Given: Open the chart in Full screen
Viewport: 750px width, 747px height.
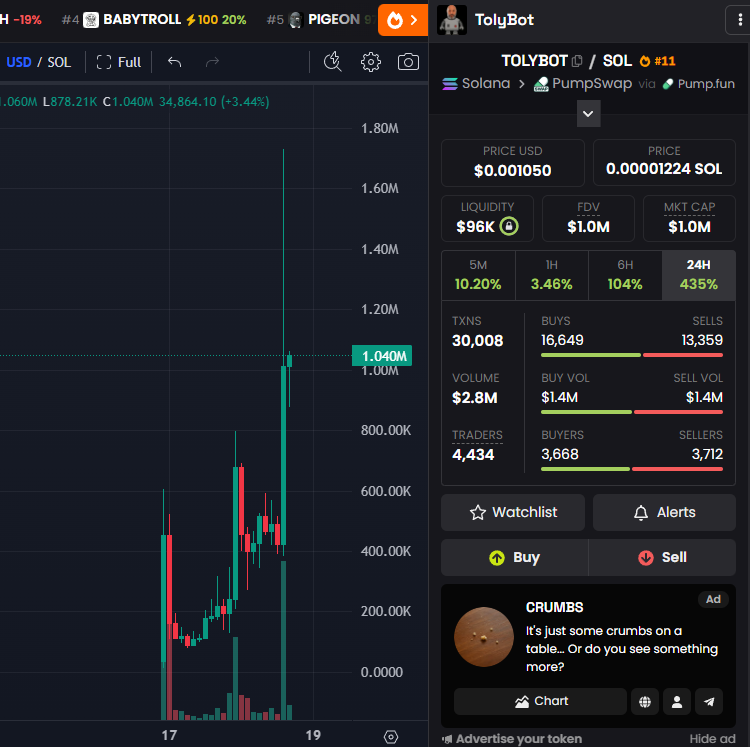Looking at the screenshot, I should tap(119, 62).
